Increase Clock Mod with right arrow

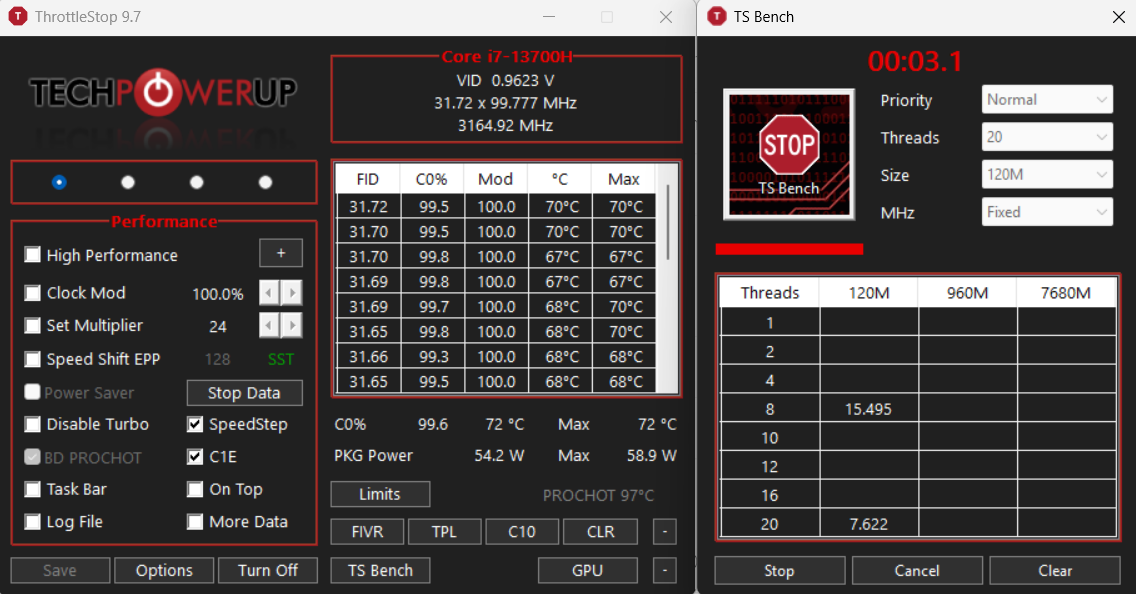tap(292, 293)
